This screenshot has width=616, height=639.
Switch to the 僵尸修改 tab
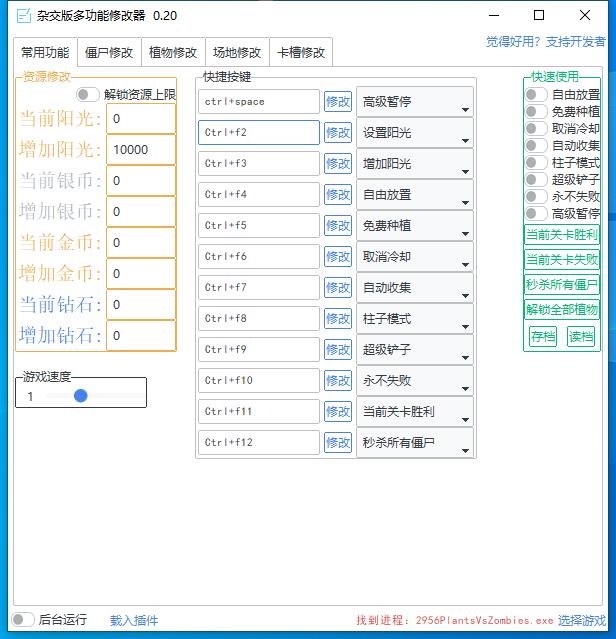(109, 53)
